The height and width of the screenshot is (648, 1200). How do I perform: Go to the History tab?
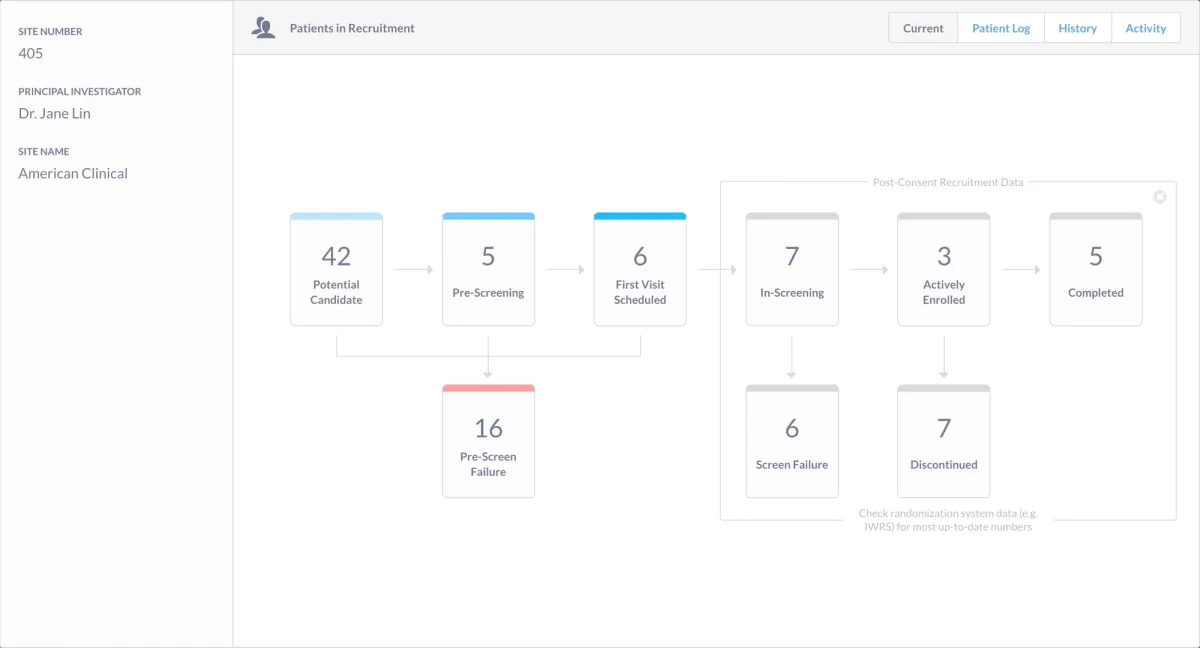point(1077,28)
